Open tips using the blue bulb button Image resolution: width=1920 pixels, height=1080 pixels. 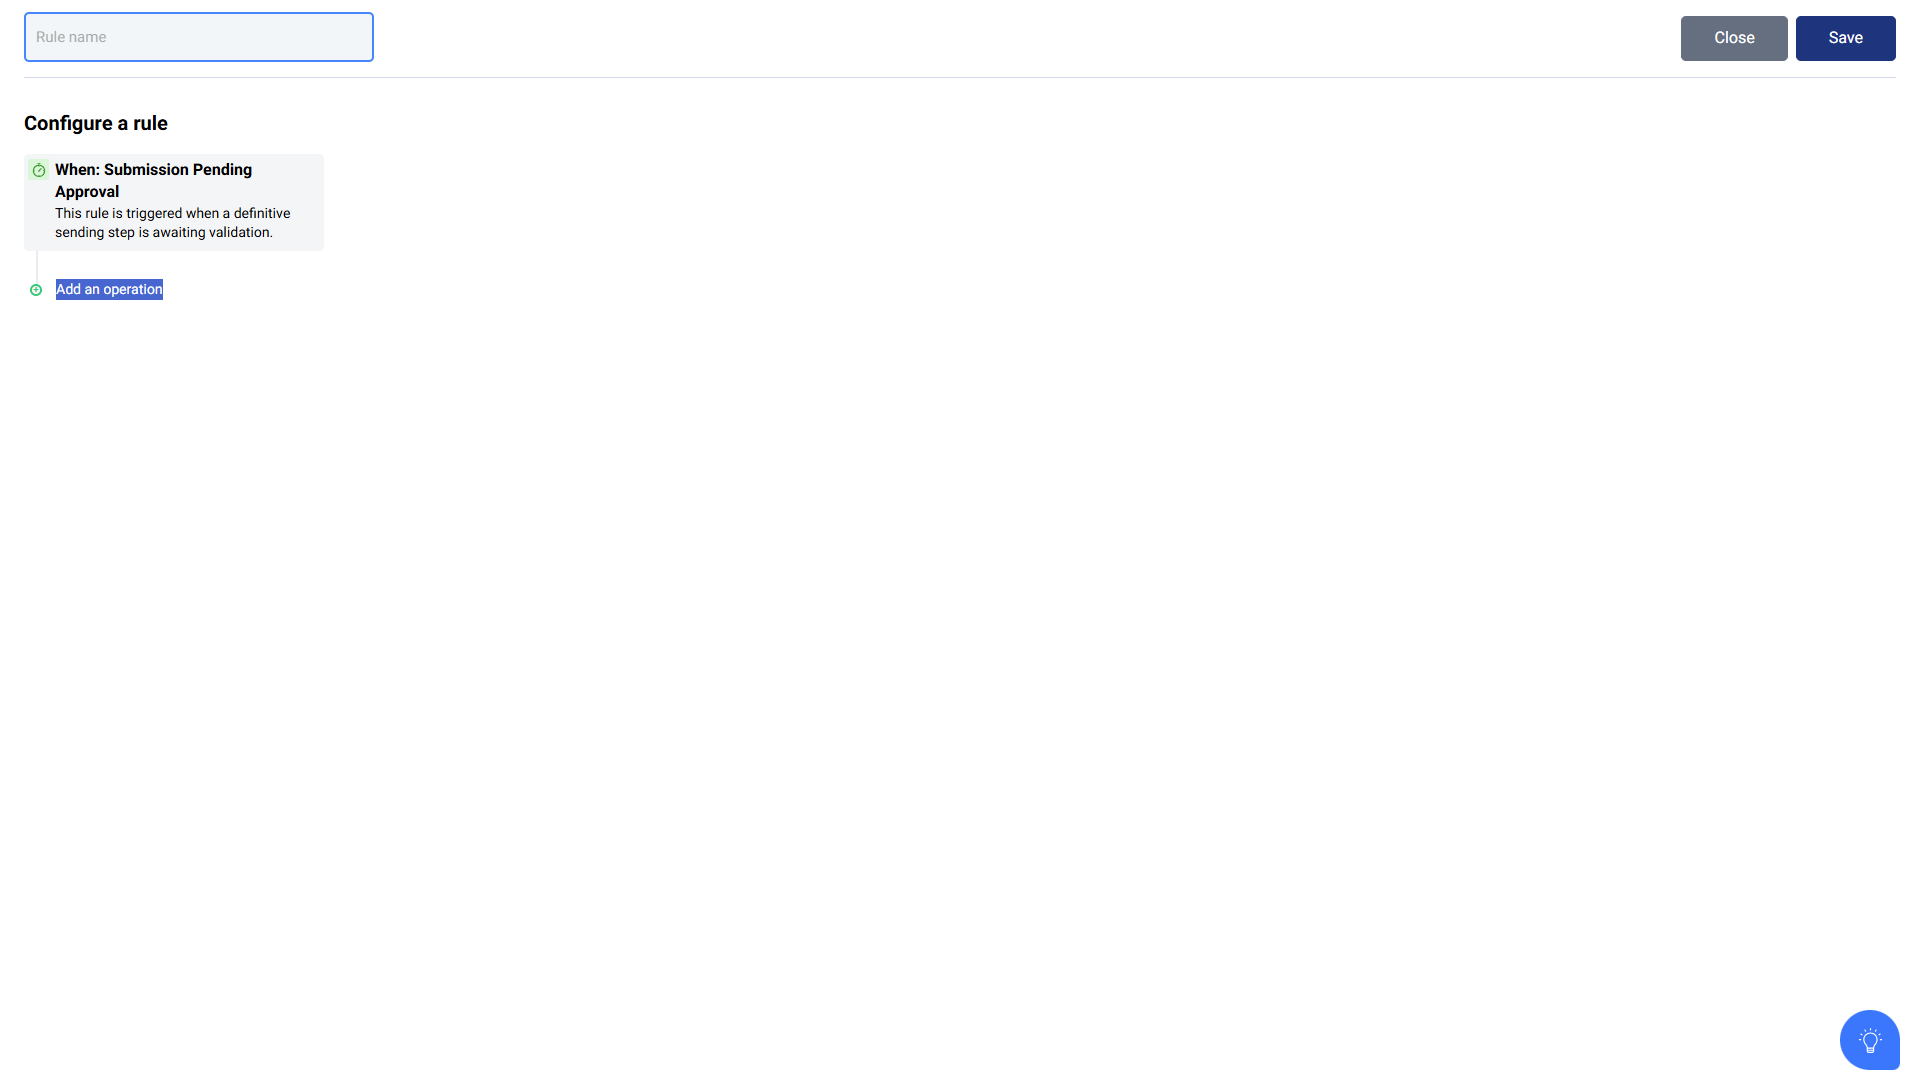click(x=1869, y=1040)
